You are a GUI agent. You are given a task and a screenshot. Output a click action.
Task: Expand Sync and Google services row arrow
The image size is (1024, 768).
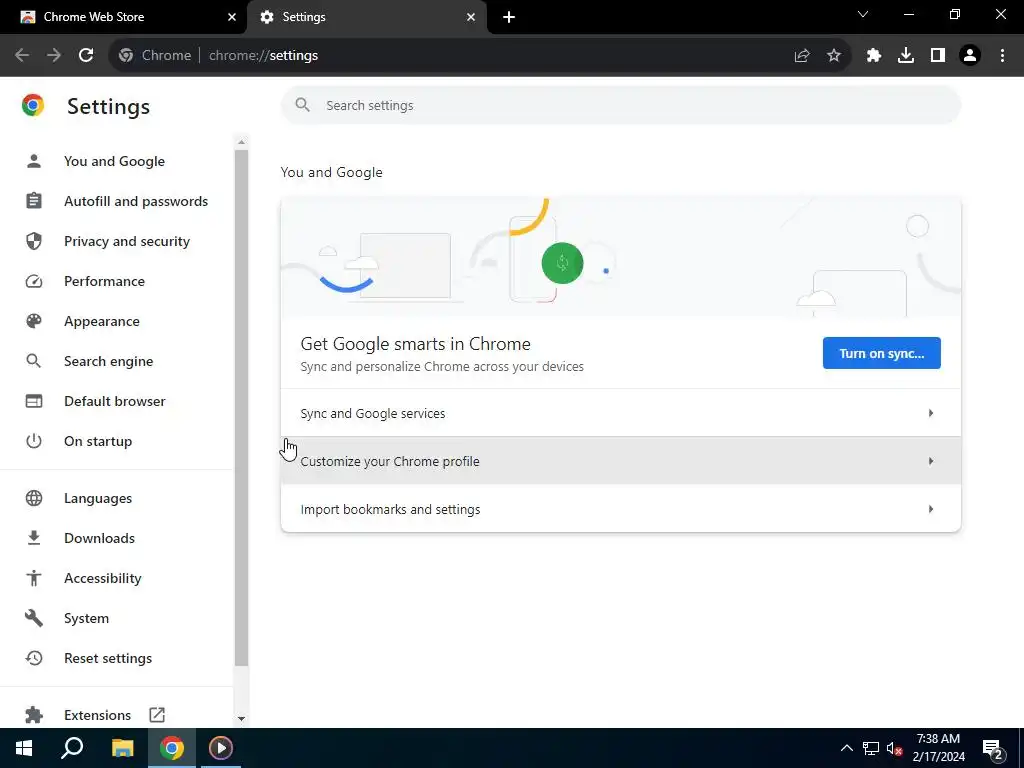(x=931, y=413)
